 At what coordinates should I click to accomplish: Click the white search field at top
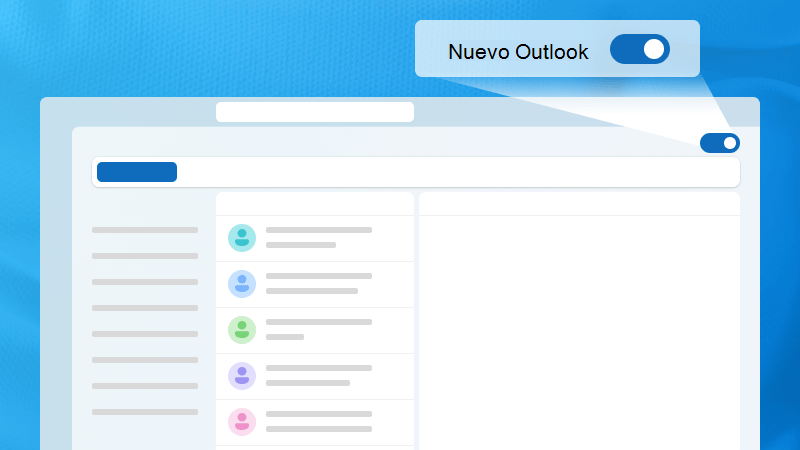315,112
